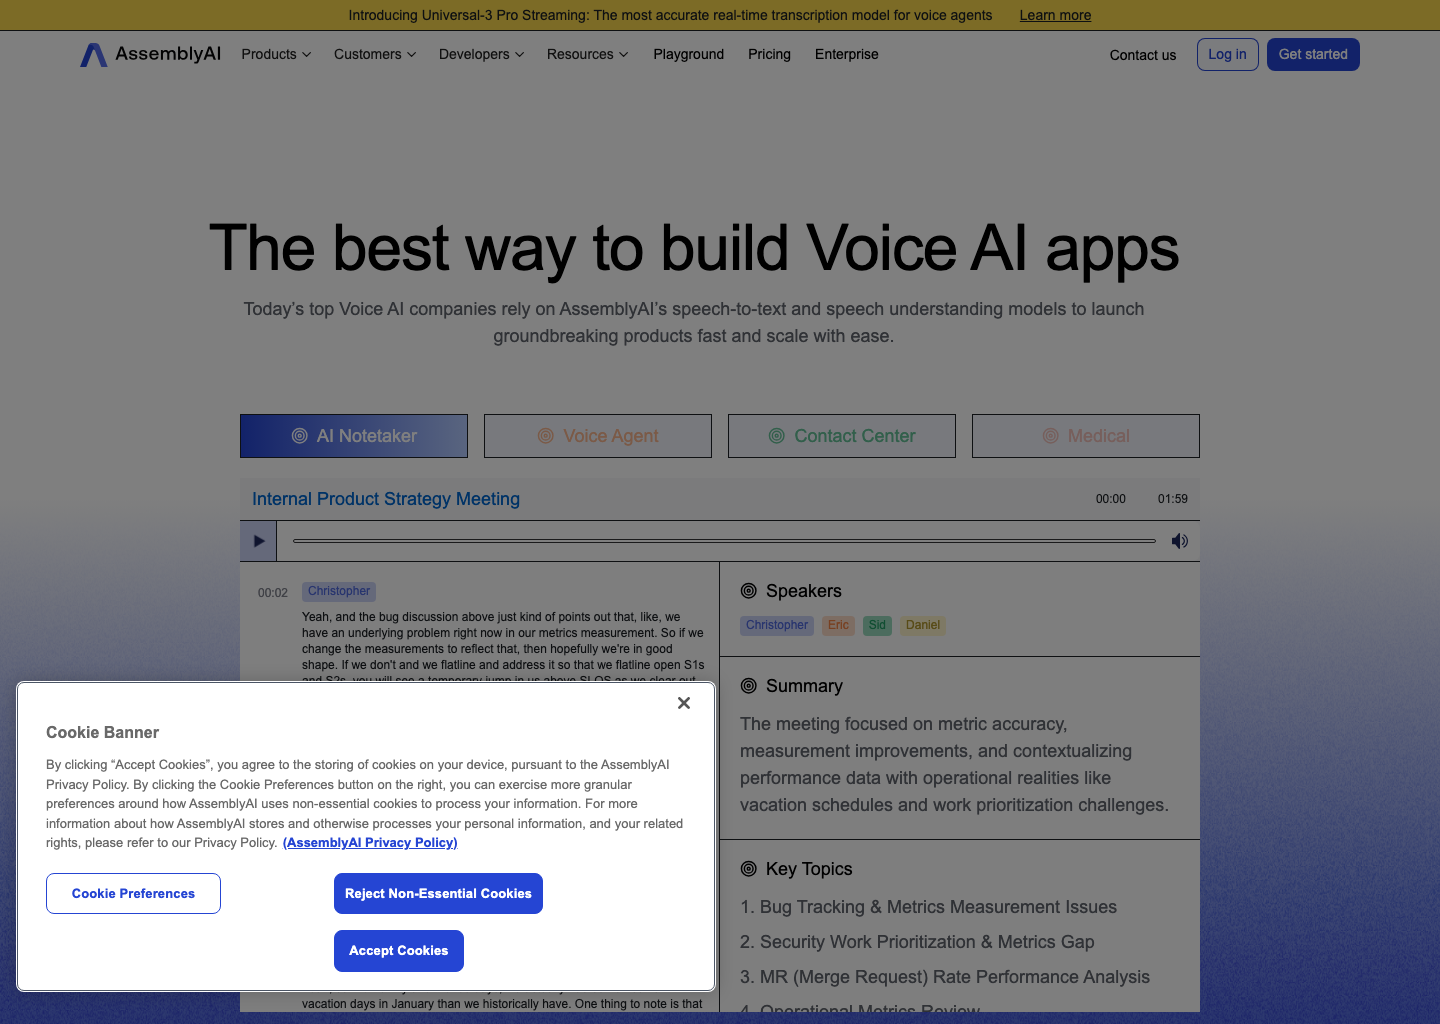The height and width of the screenshot is (1024, 1440).
Task: Close the Cookie Banner dialog
Action: [684, 703]
